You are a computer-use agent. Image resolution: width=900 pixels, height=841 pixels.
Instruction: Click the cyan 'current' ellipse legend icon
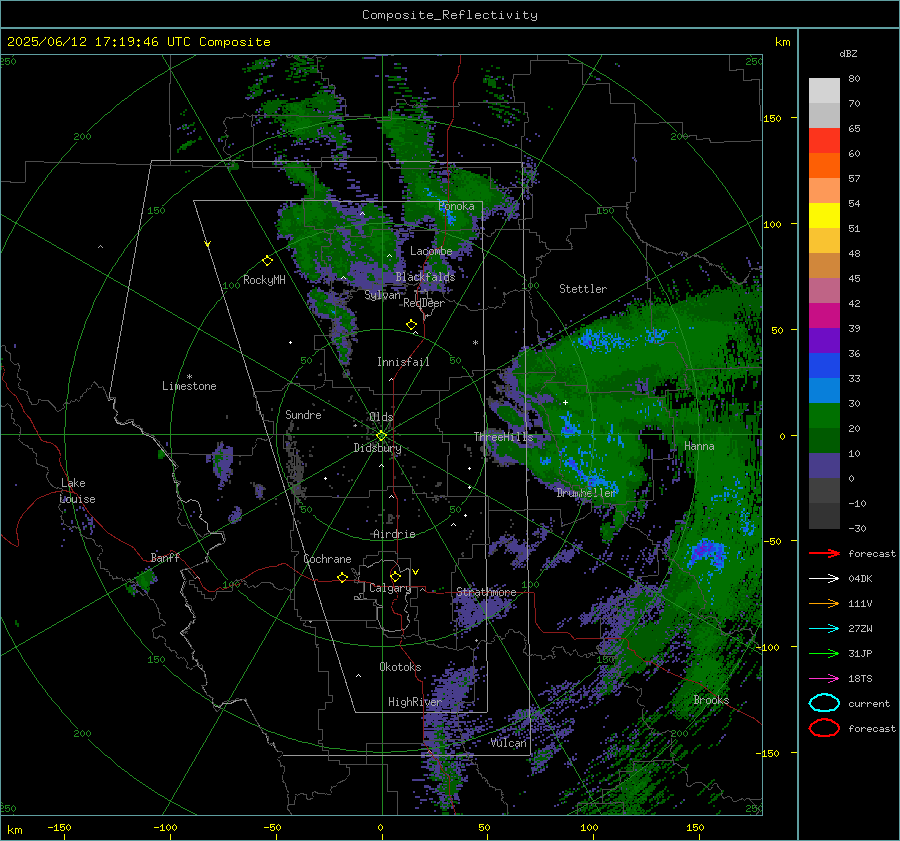pyautogui.click(x=824, y=703)
